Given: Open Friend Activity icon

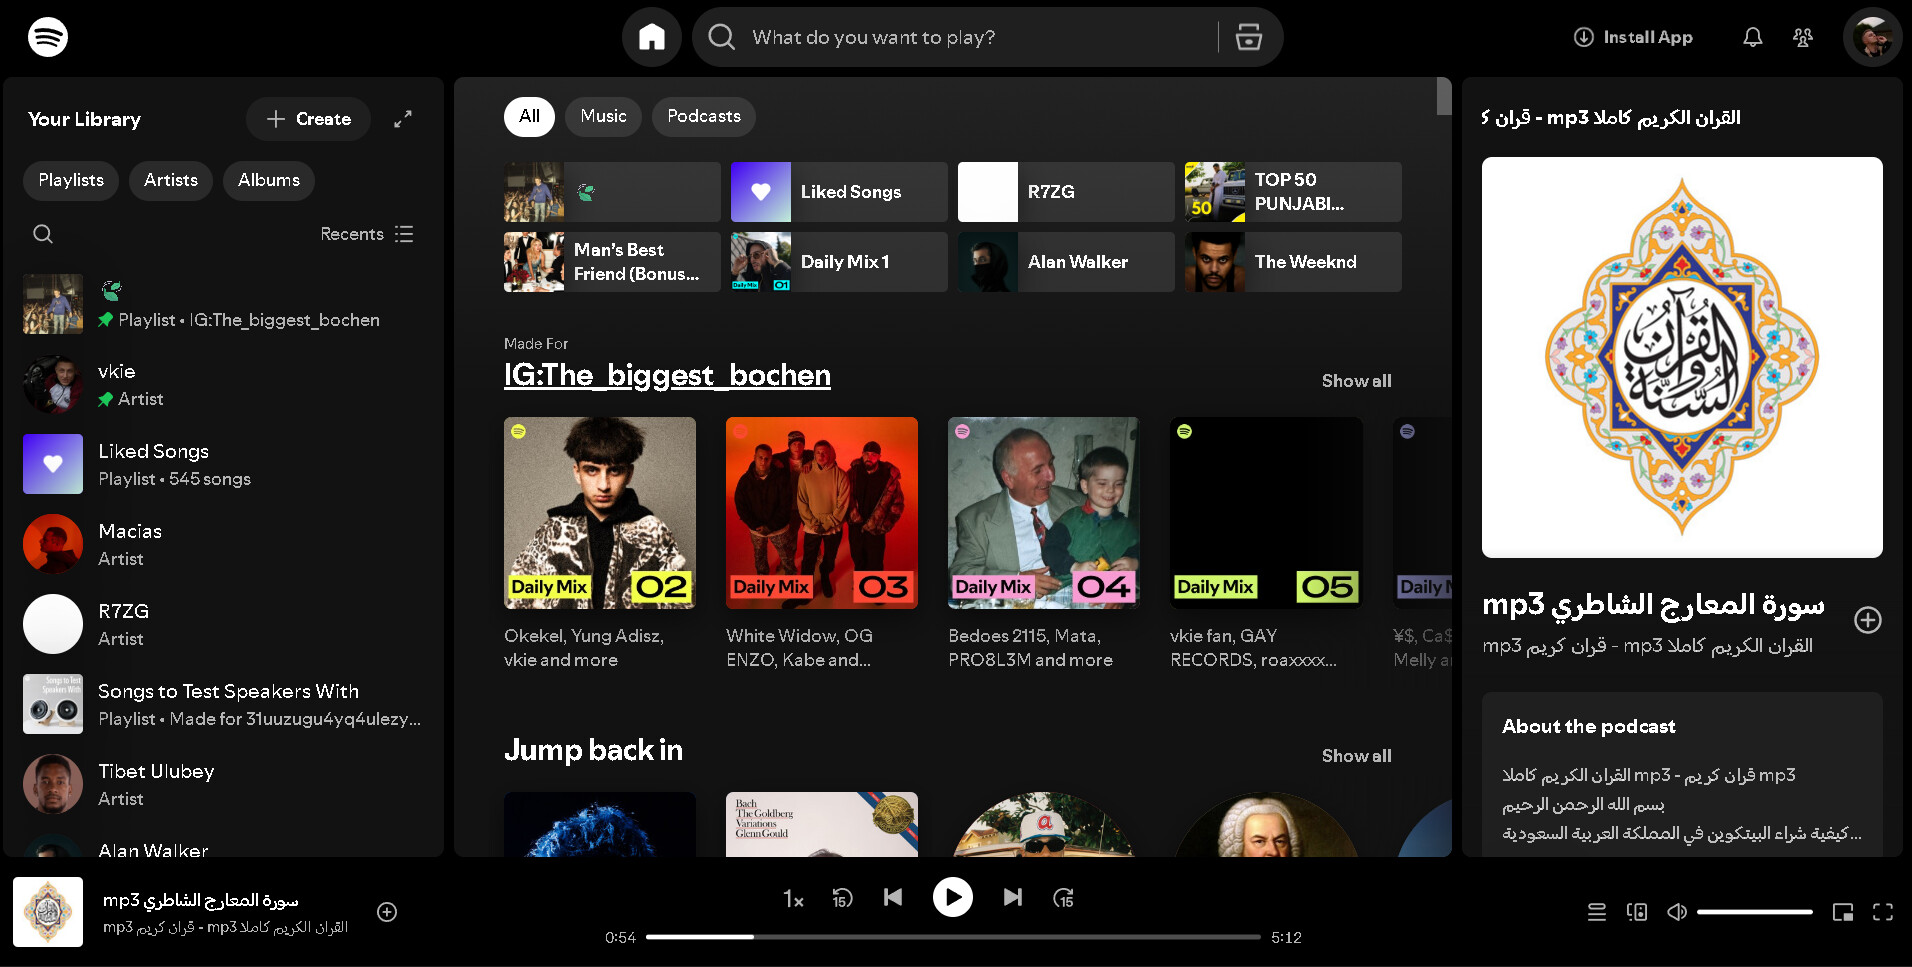Looking at the screenshot, I should point(1802,37).
